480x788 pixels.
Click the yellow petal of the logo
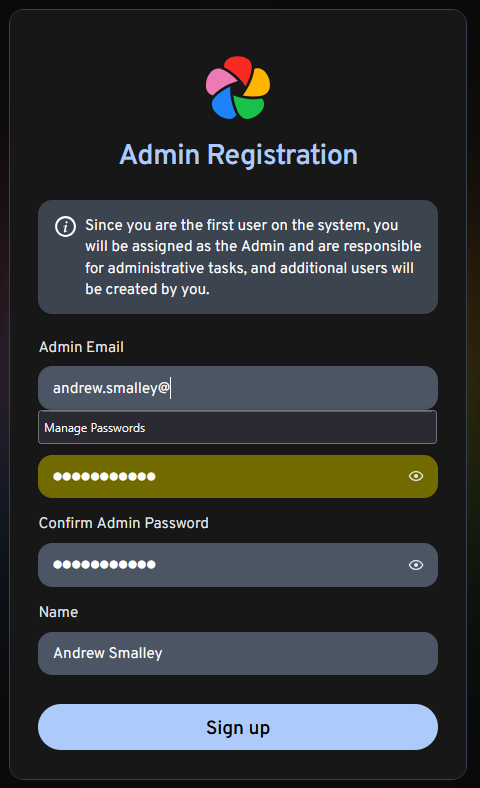tap(257, 83)
